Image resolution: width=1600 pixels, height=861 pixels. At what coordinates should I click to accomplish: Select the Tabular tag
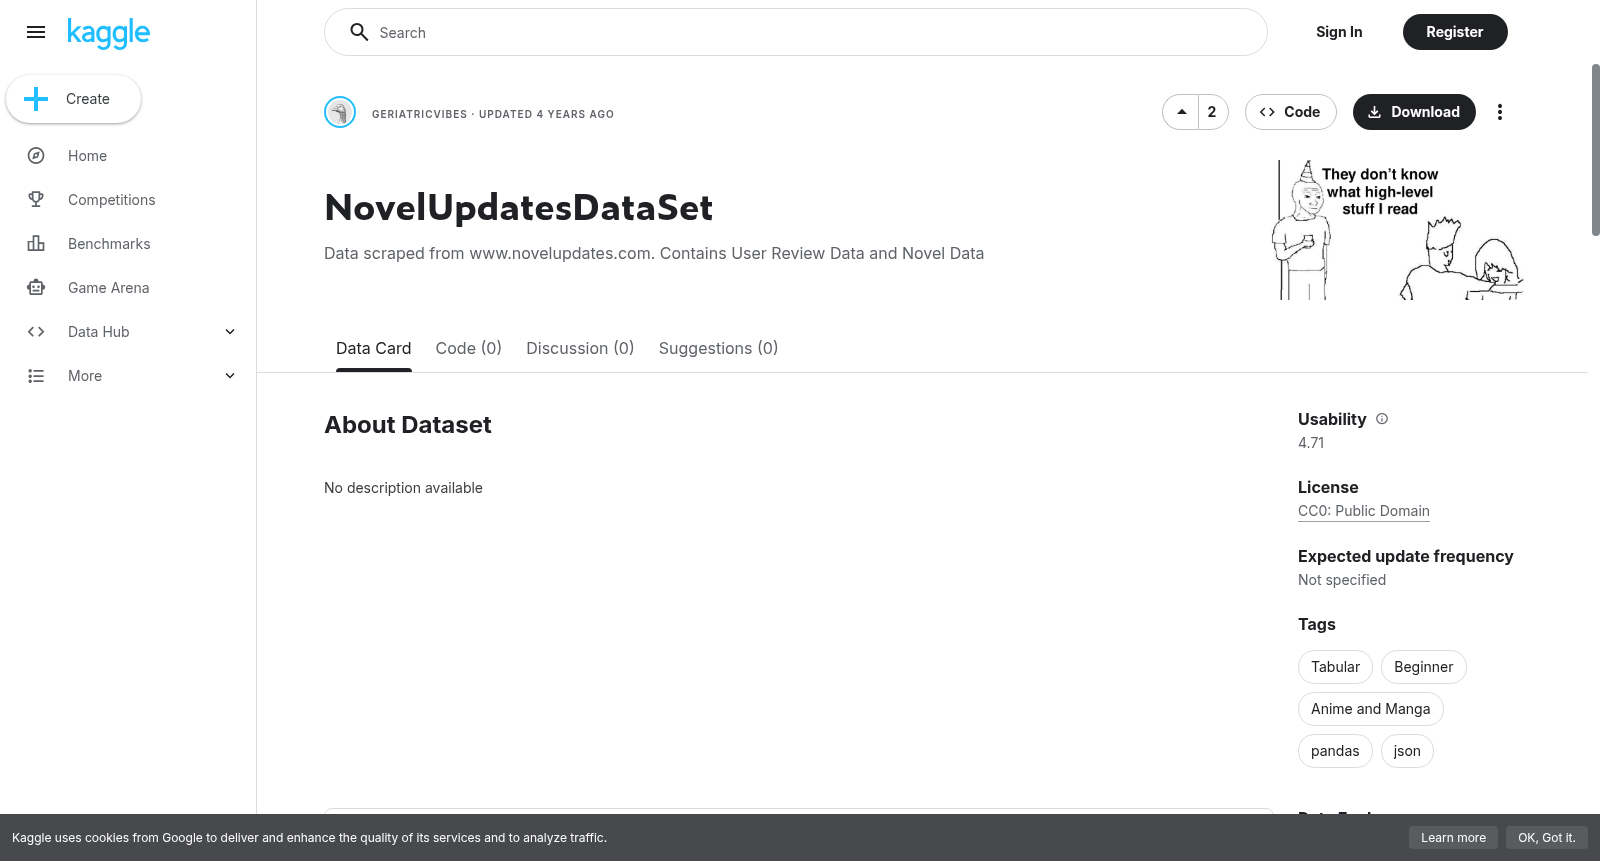point(1335,667)
